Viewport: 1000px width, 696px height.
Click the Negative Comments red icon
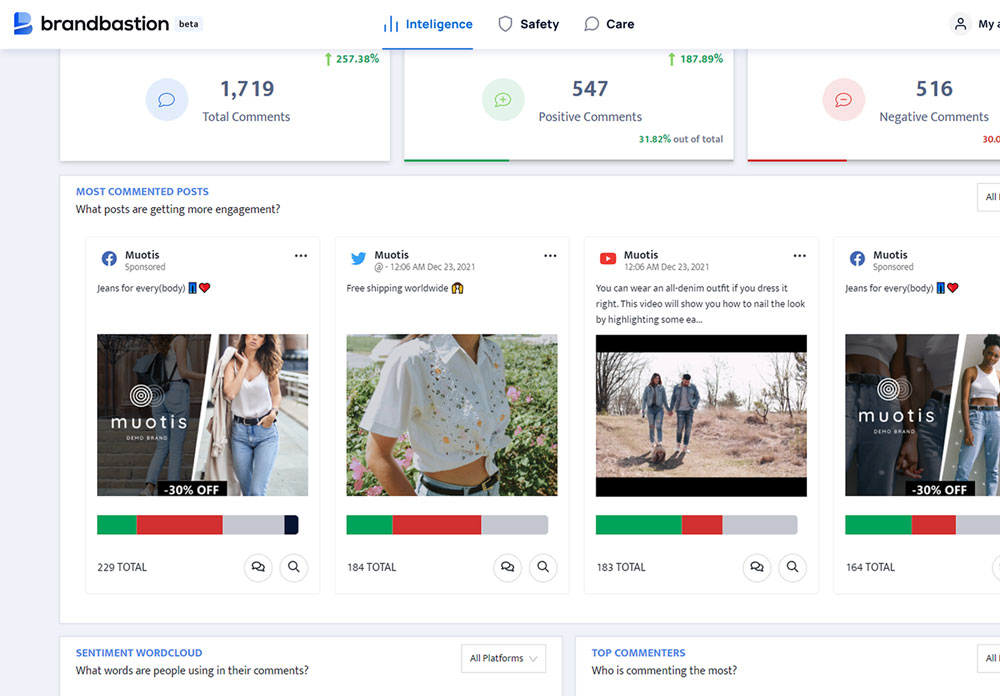tap(843, 100)
